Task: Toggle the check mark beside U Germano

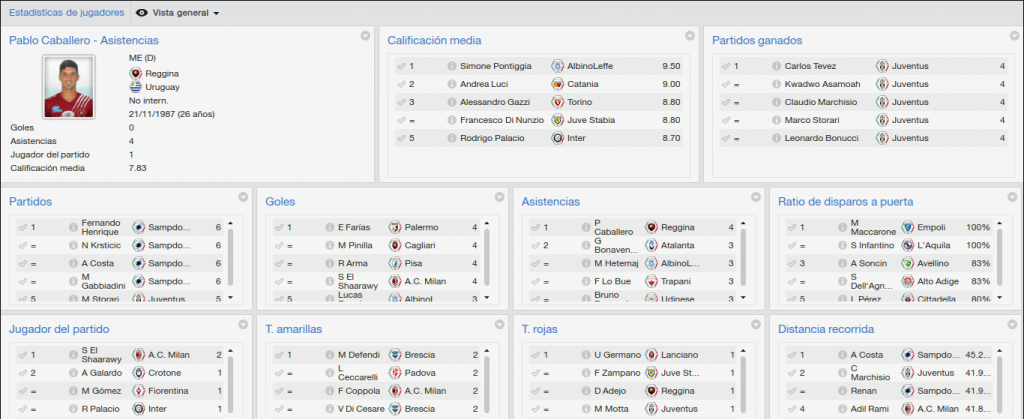Action: (x=536, y=355)
